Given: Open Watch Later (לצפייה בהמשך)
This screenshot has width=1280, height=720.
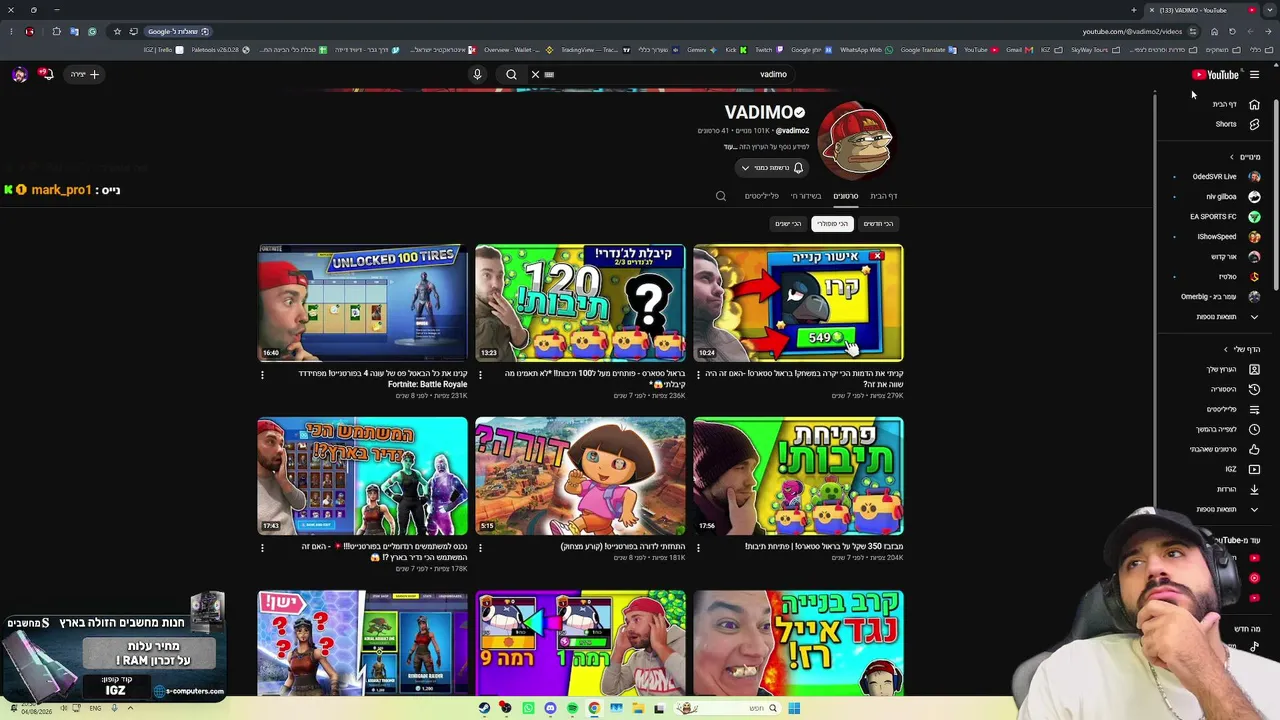Looking at the screenshot, I should 1228,429.
